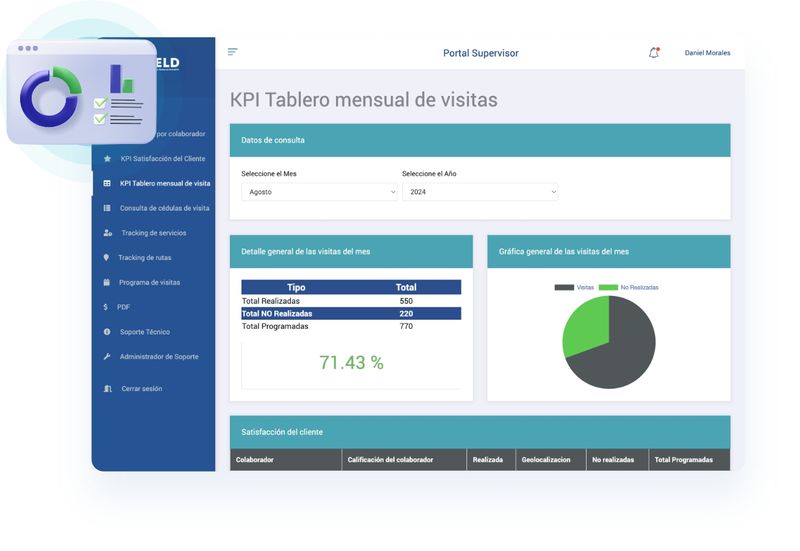Click the Geolocalizacion column header
The image size is (800, 551).
551,460
